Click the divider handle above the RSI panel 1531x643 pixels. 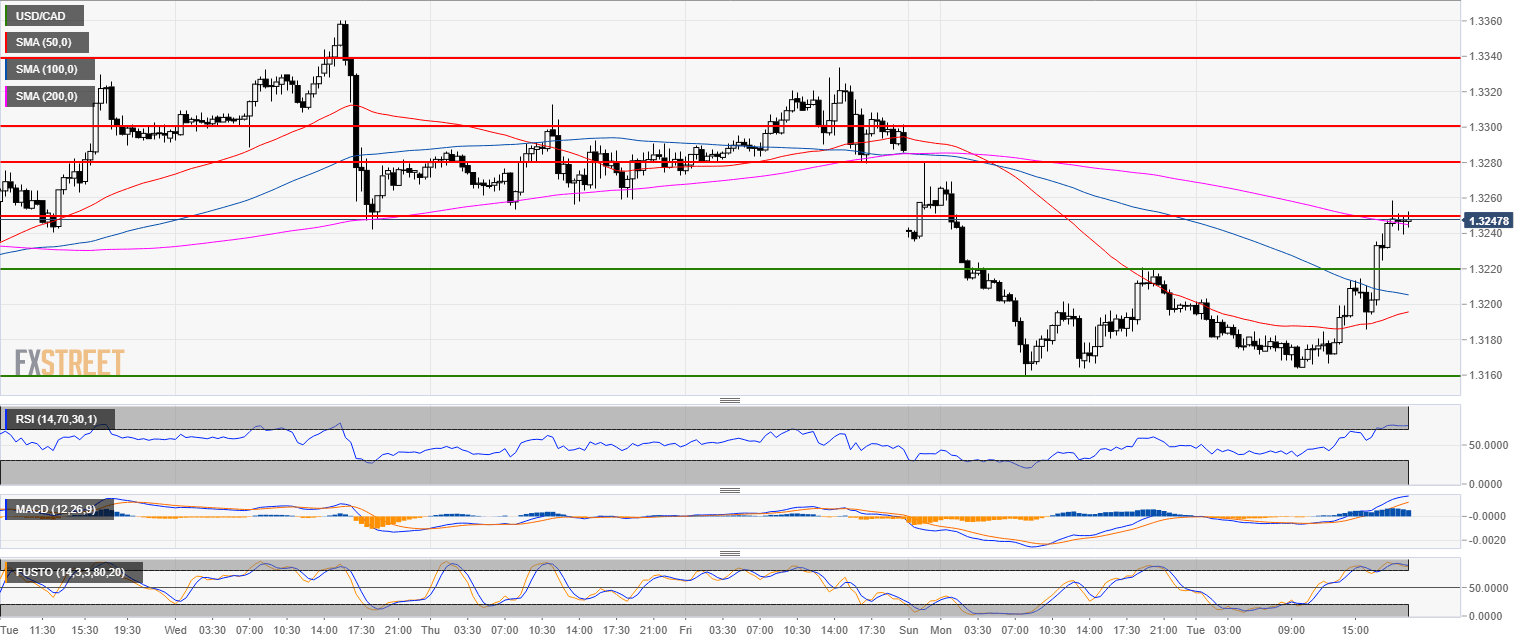[730, 400]
